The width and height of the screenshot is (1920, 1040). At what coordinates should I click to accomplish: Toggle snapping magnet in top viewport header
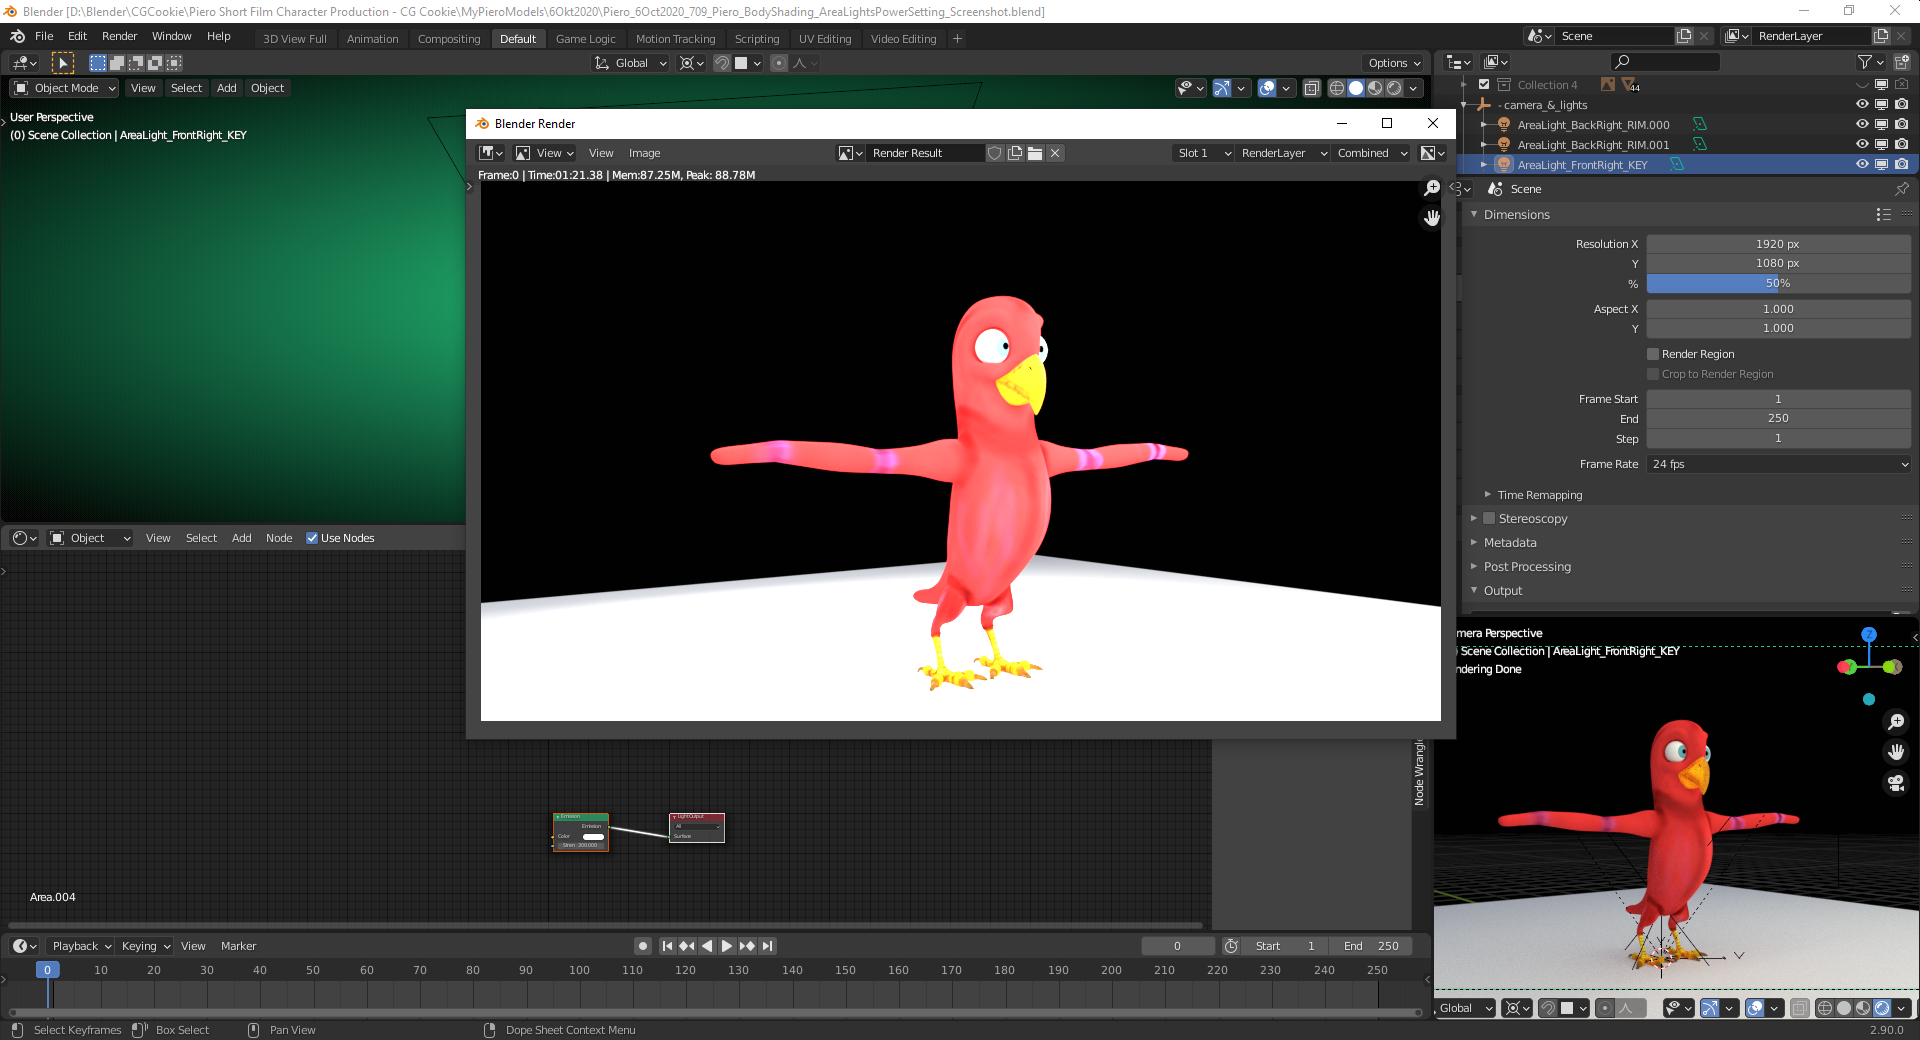[x=721, y=63]
